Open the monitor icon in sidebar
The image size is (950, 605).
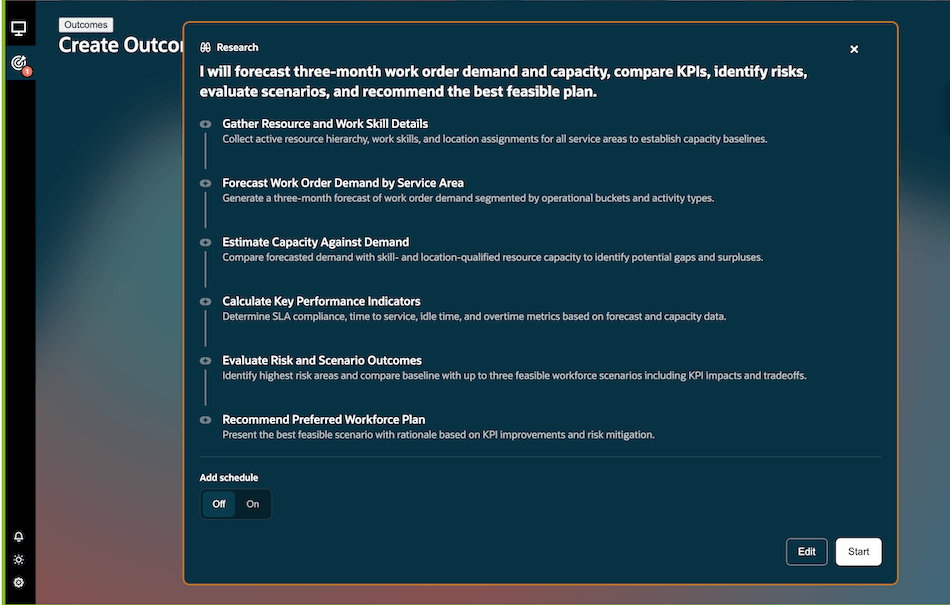click(19, 28)
